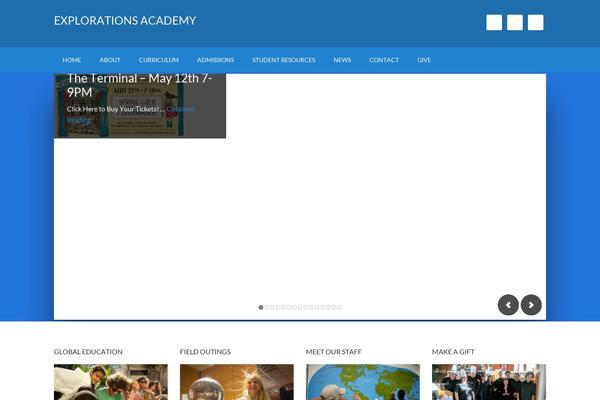
Task: Select the first dark active slide dot
Action: click(261, 307)
